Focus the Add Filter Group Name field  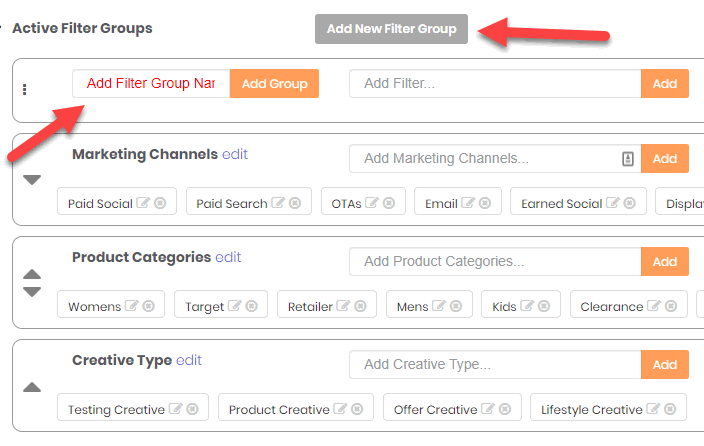point(151,84)
